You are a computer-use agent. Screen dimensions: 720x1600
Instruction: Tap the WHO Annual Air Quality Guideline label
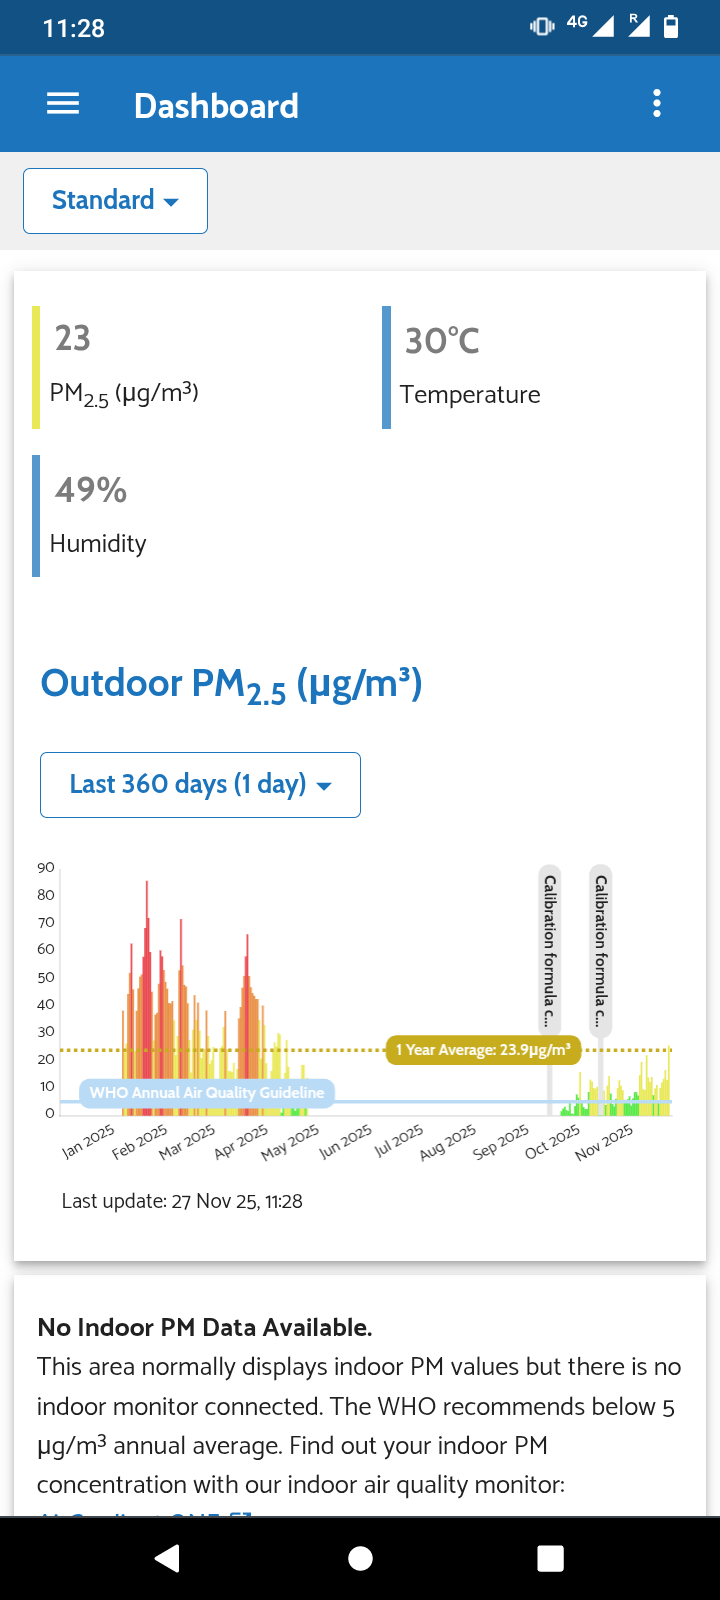[x=207, y=1093]
